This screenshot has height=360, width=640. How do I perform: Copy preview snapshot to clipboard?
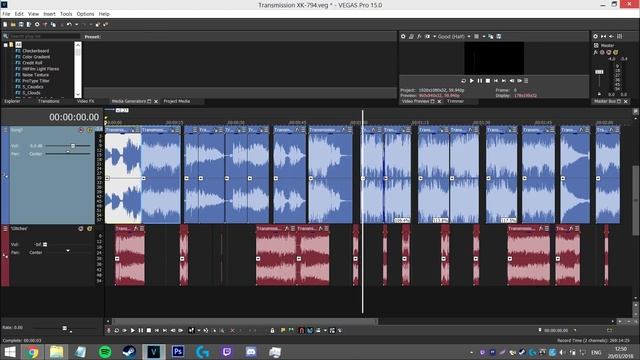(491, 36)
